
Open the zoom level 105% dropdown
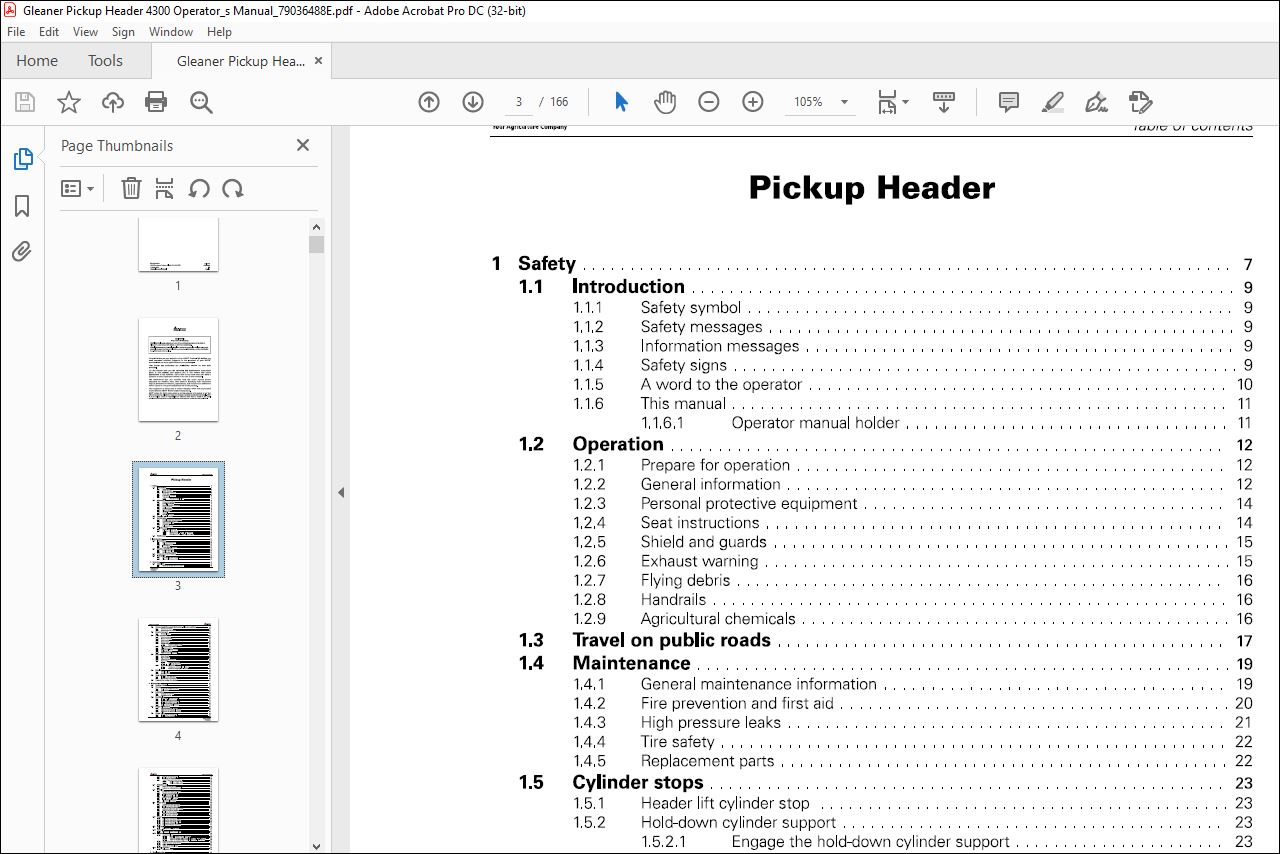[x=845, y=102]
